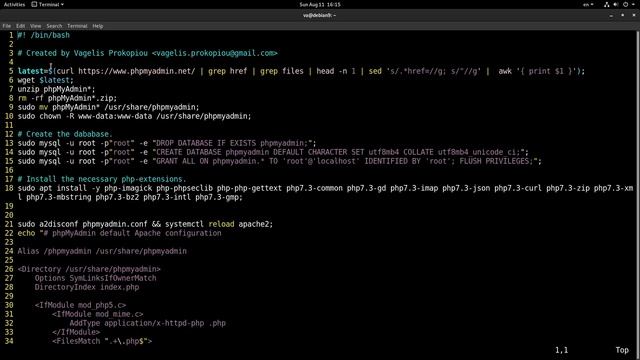Click the vagelis.prokopiou@gmail.com email text
640x360 pixels.
tap(215, 53)
